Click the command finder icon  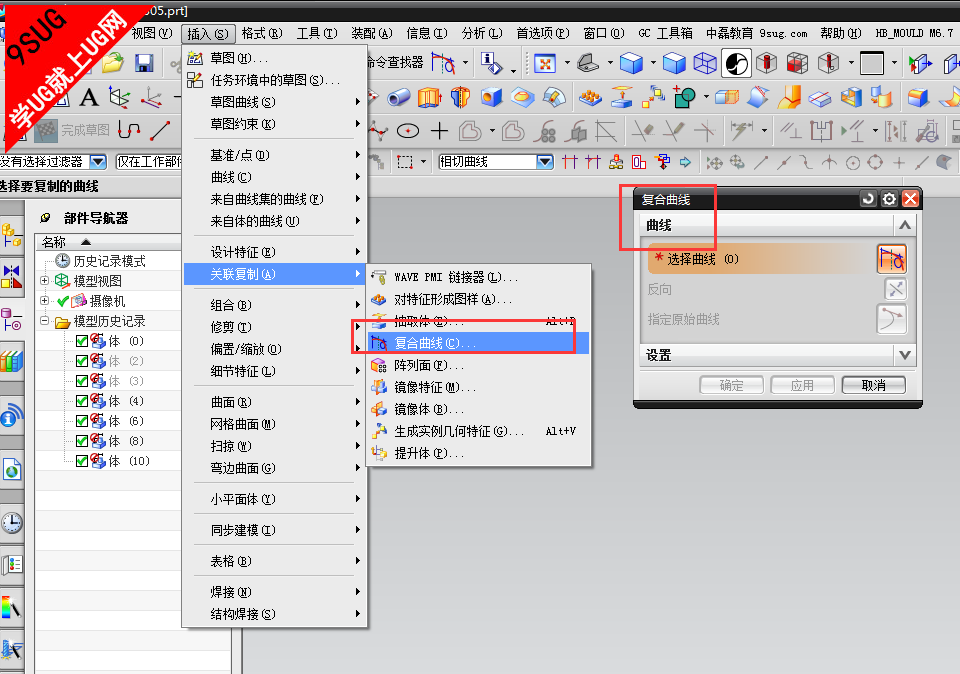click(x=443, y=62)
